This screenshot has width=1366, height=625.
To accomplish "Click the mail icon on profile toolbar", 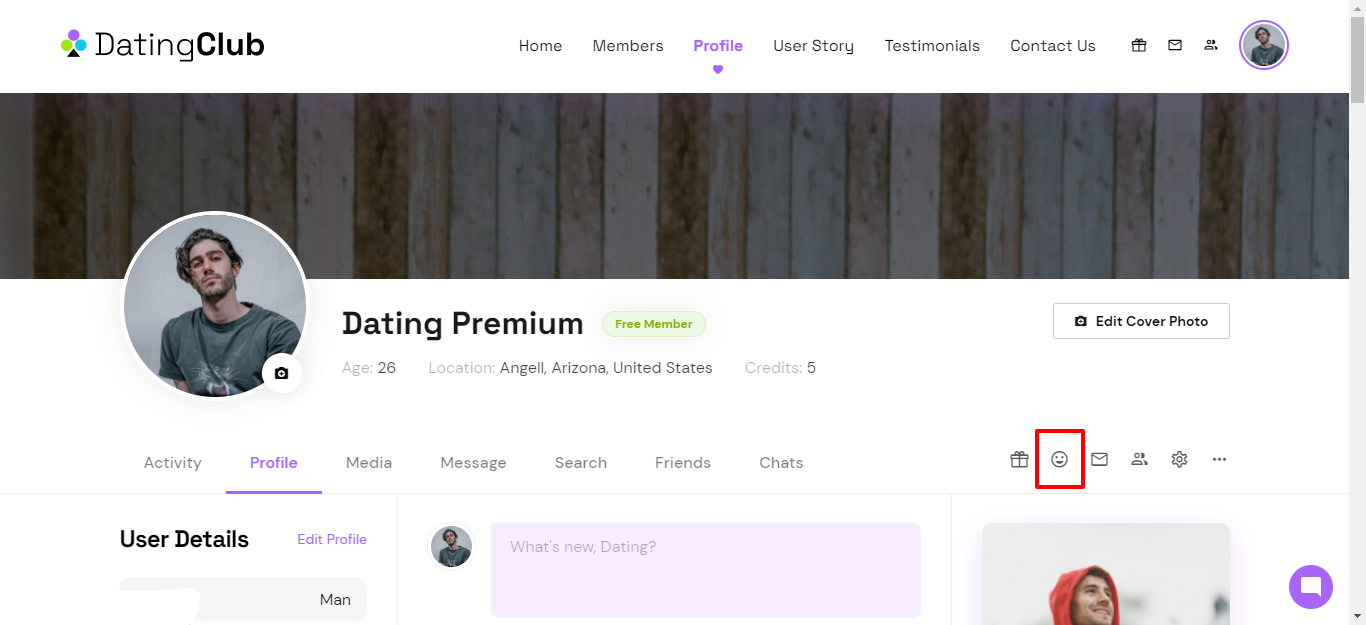I will point(1100,459).
